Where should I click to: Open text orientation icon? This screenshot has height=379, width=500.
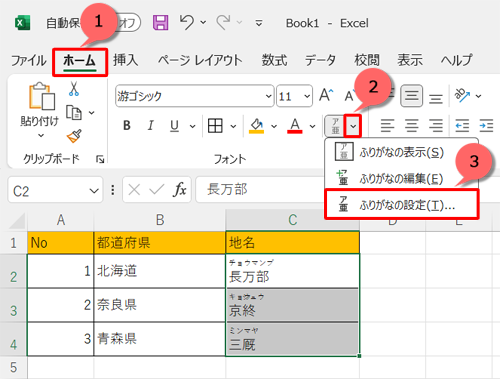[x=462, y=96]
